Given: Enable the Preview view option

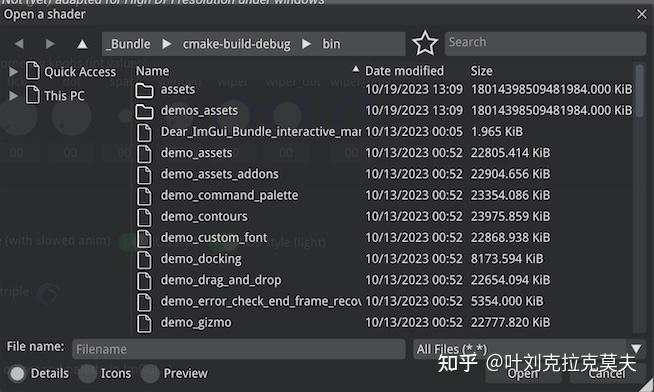Looking at the screenshot, I should coord(150,373).
